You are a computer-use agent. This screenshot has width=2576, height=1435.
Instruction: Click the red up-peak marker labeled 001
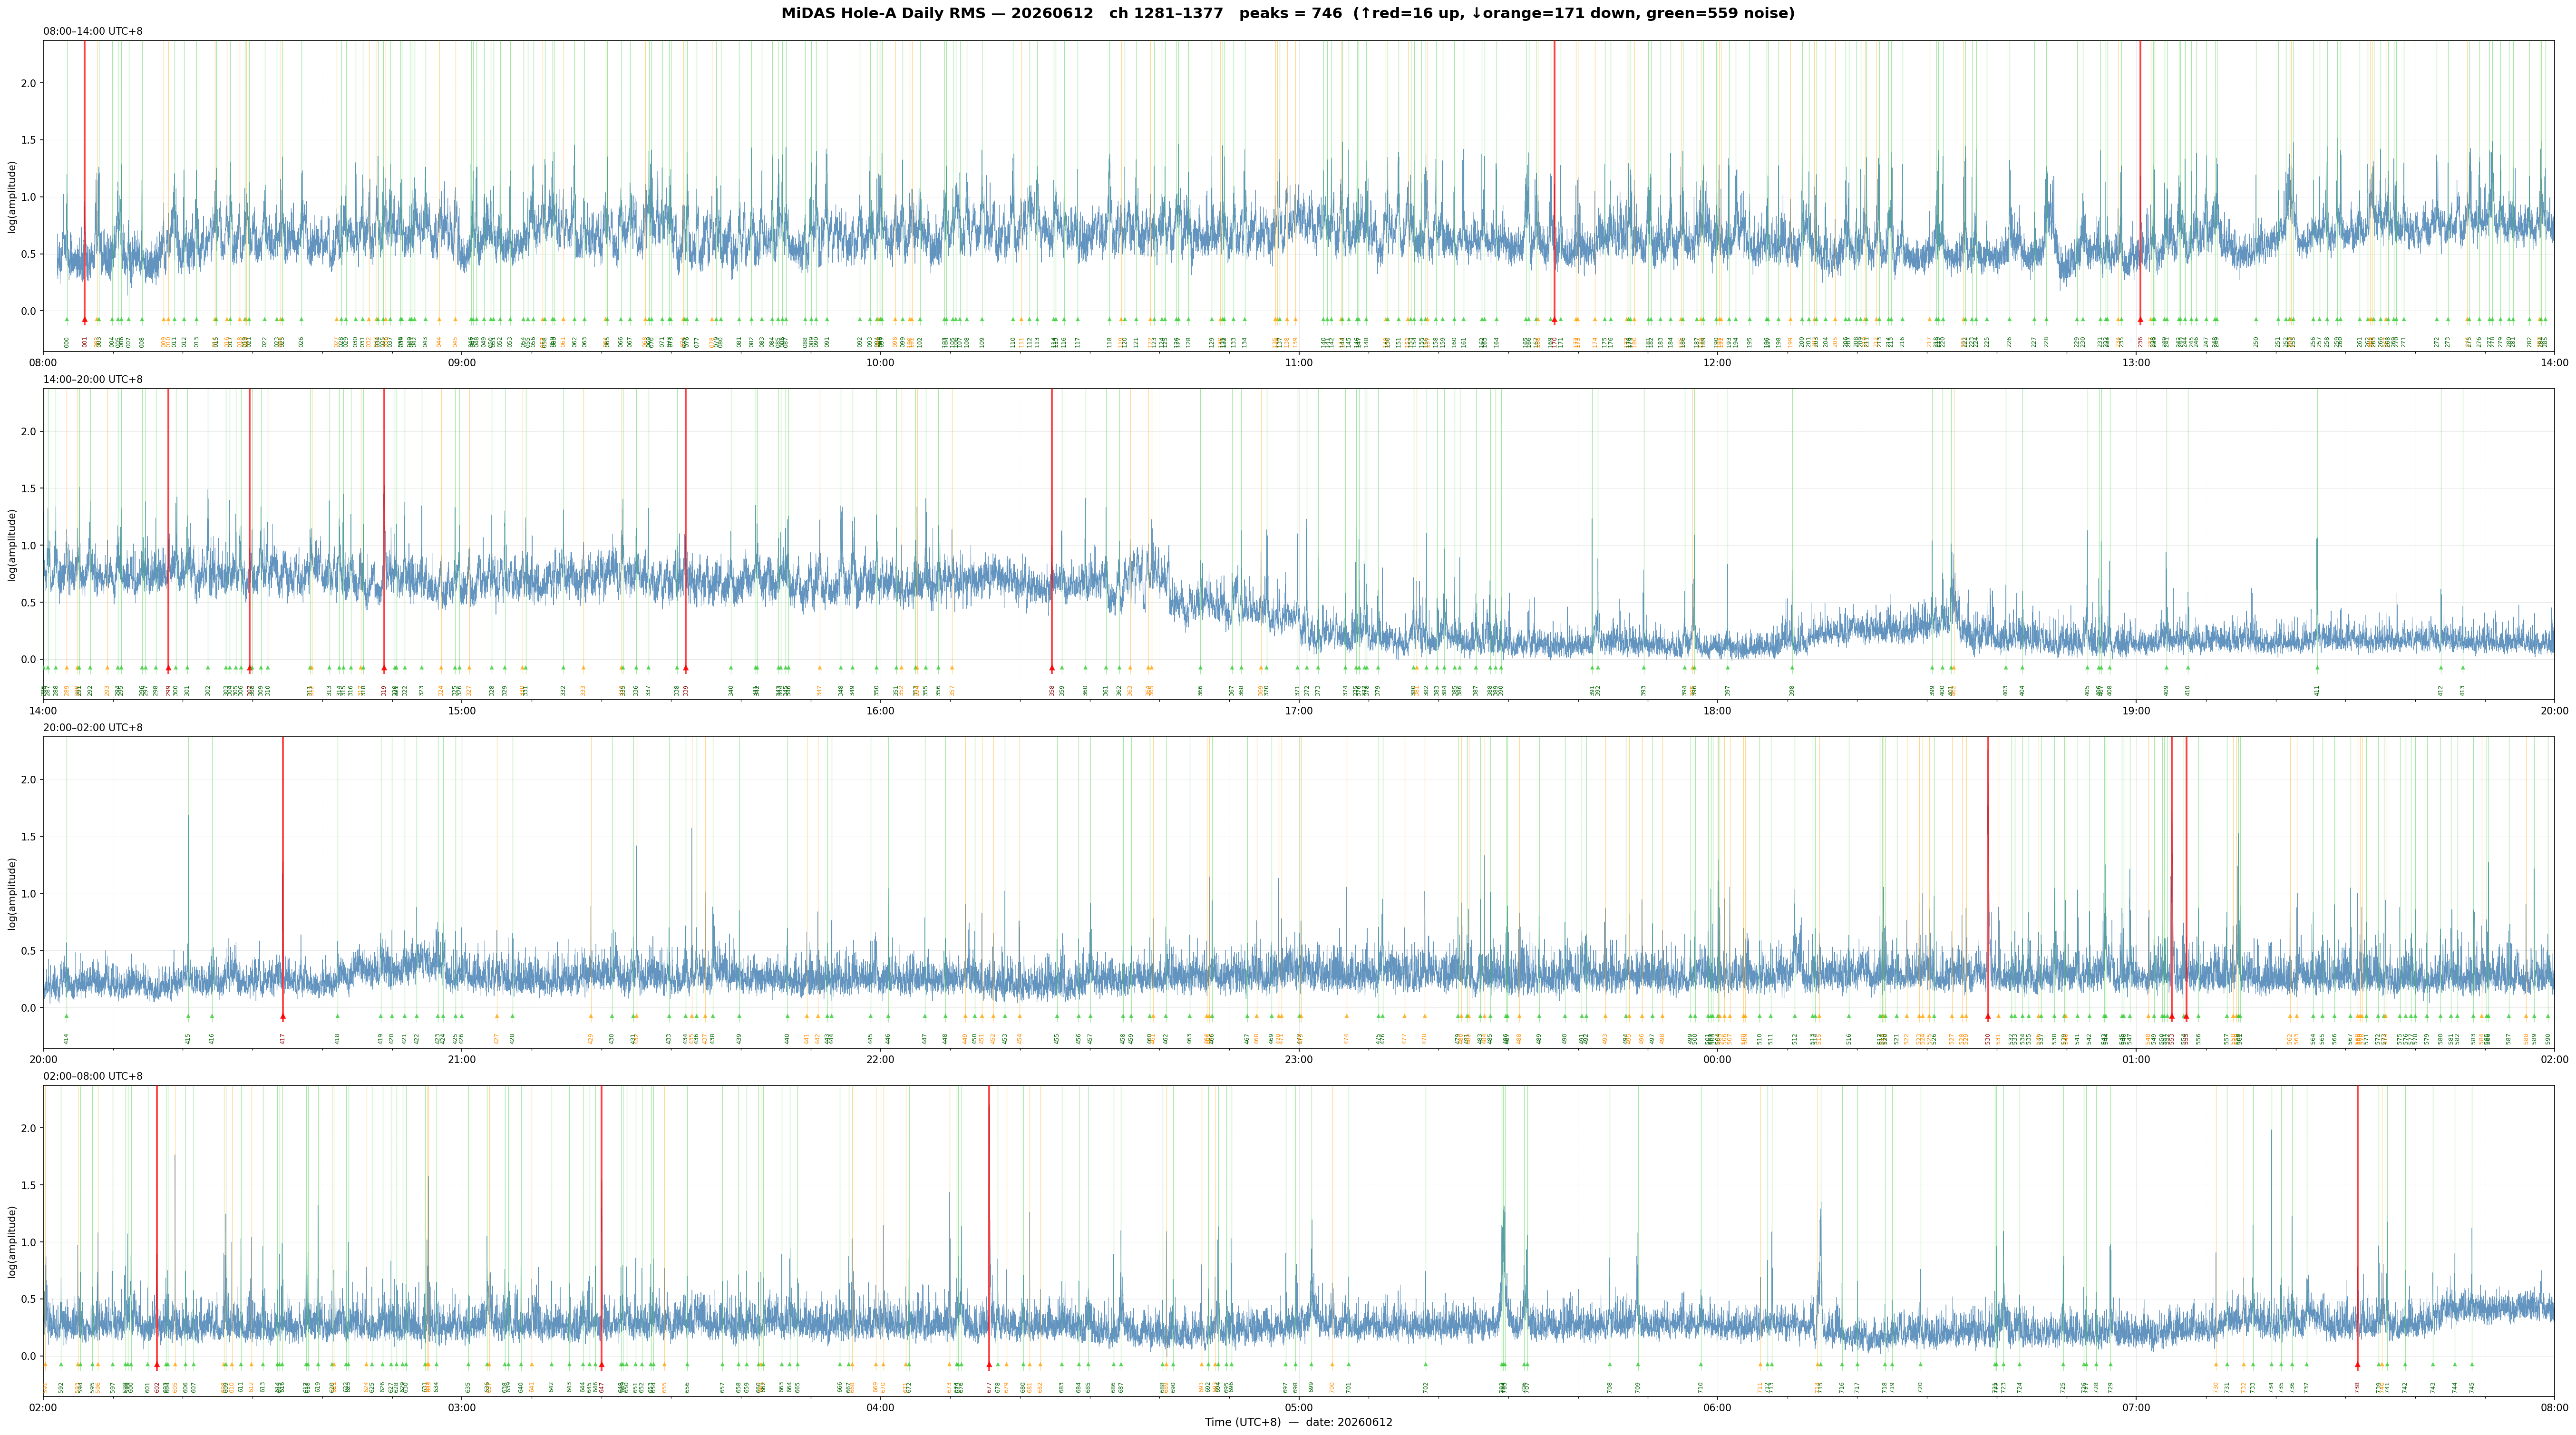point(85,320)
